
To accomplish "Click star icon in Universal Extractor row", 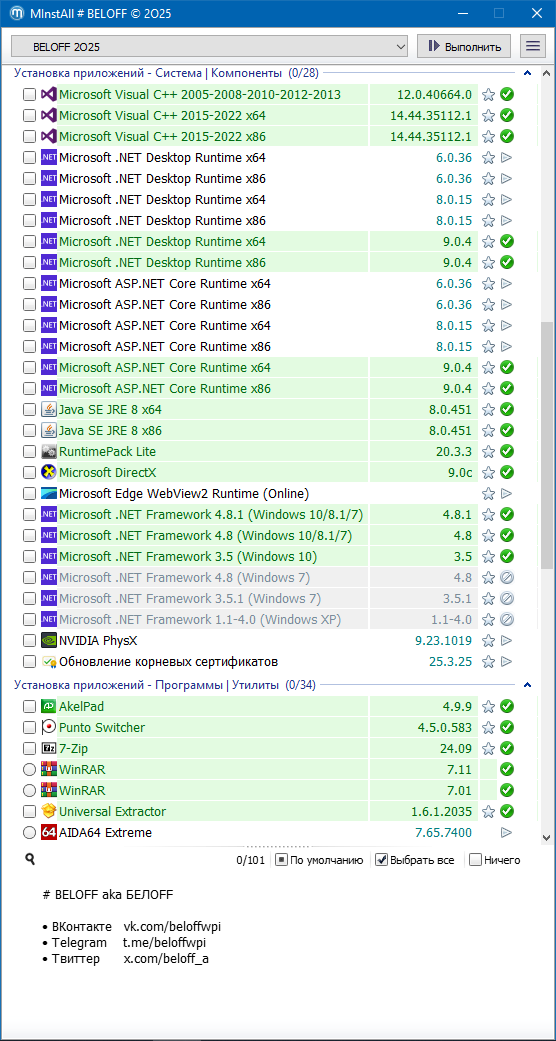I will click(488, 811).
